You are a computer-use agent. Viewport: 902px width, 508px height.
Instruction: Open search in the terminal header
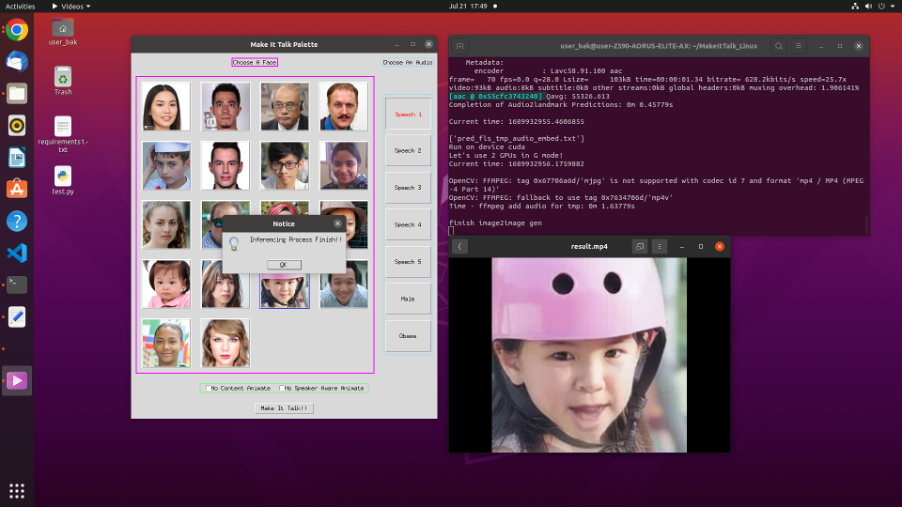pyautogui.click(x=778, y=46)
